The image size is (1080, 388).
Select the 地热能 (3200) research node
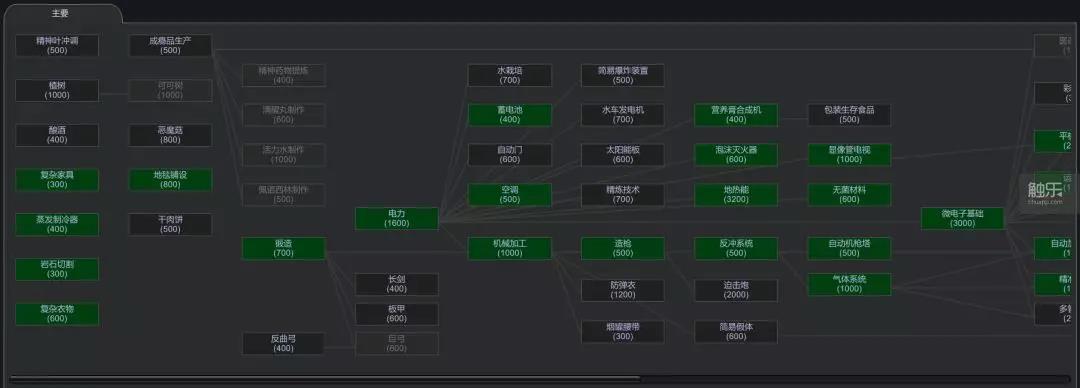(x=736, y=194)
